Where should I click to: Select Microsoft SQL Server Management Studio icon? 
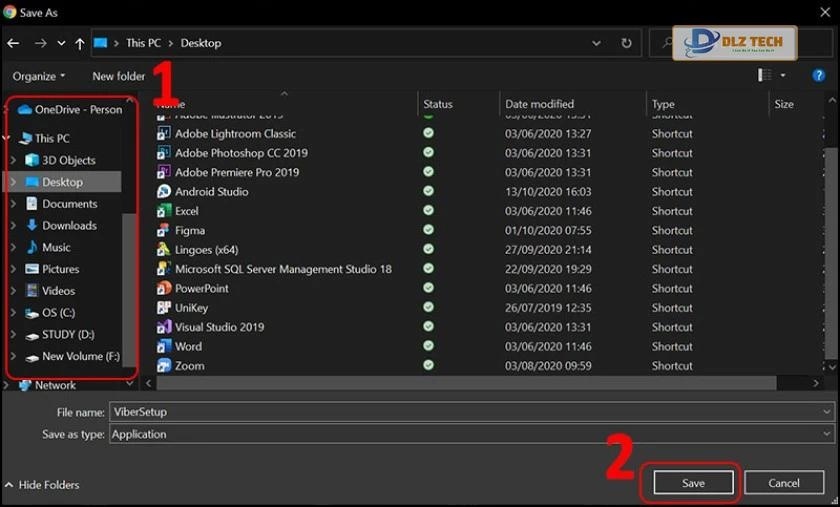pyautogui.click(x=164, y=269)
